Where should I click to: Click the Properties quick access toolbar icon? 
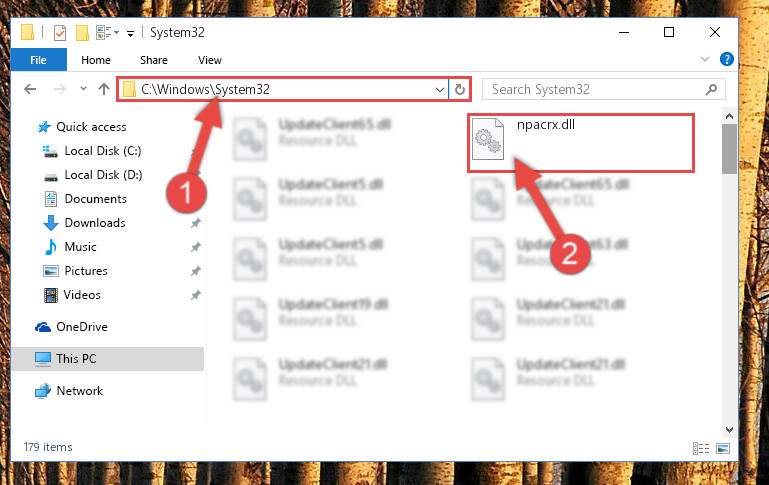click(60, 33)
